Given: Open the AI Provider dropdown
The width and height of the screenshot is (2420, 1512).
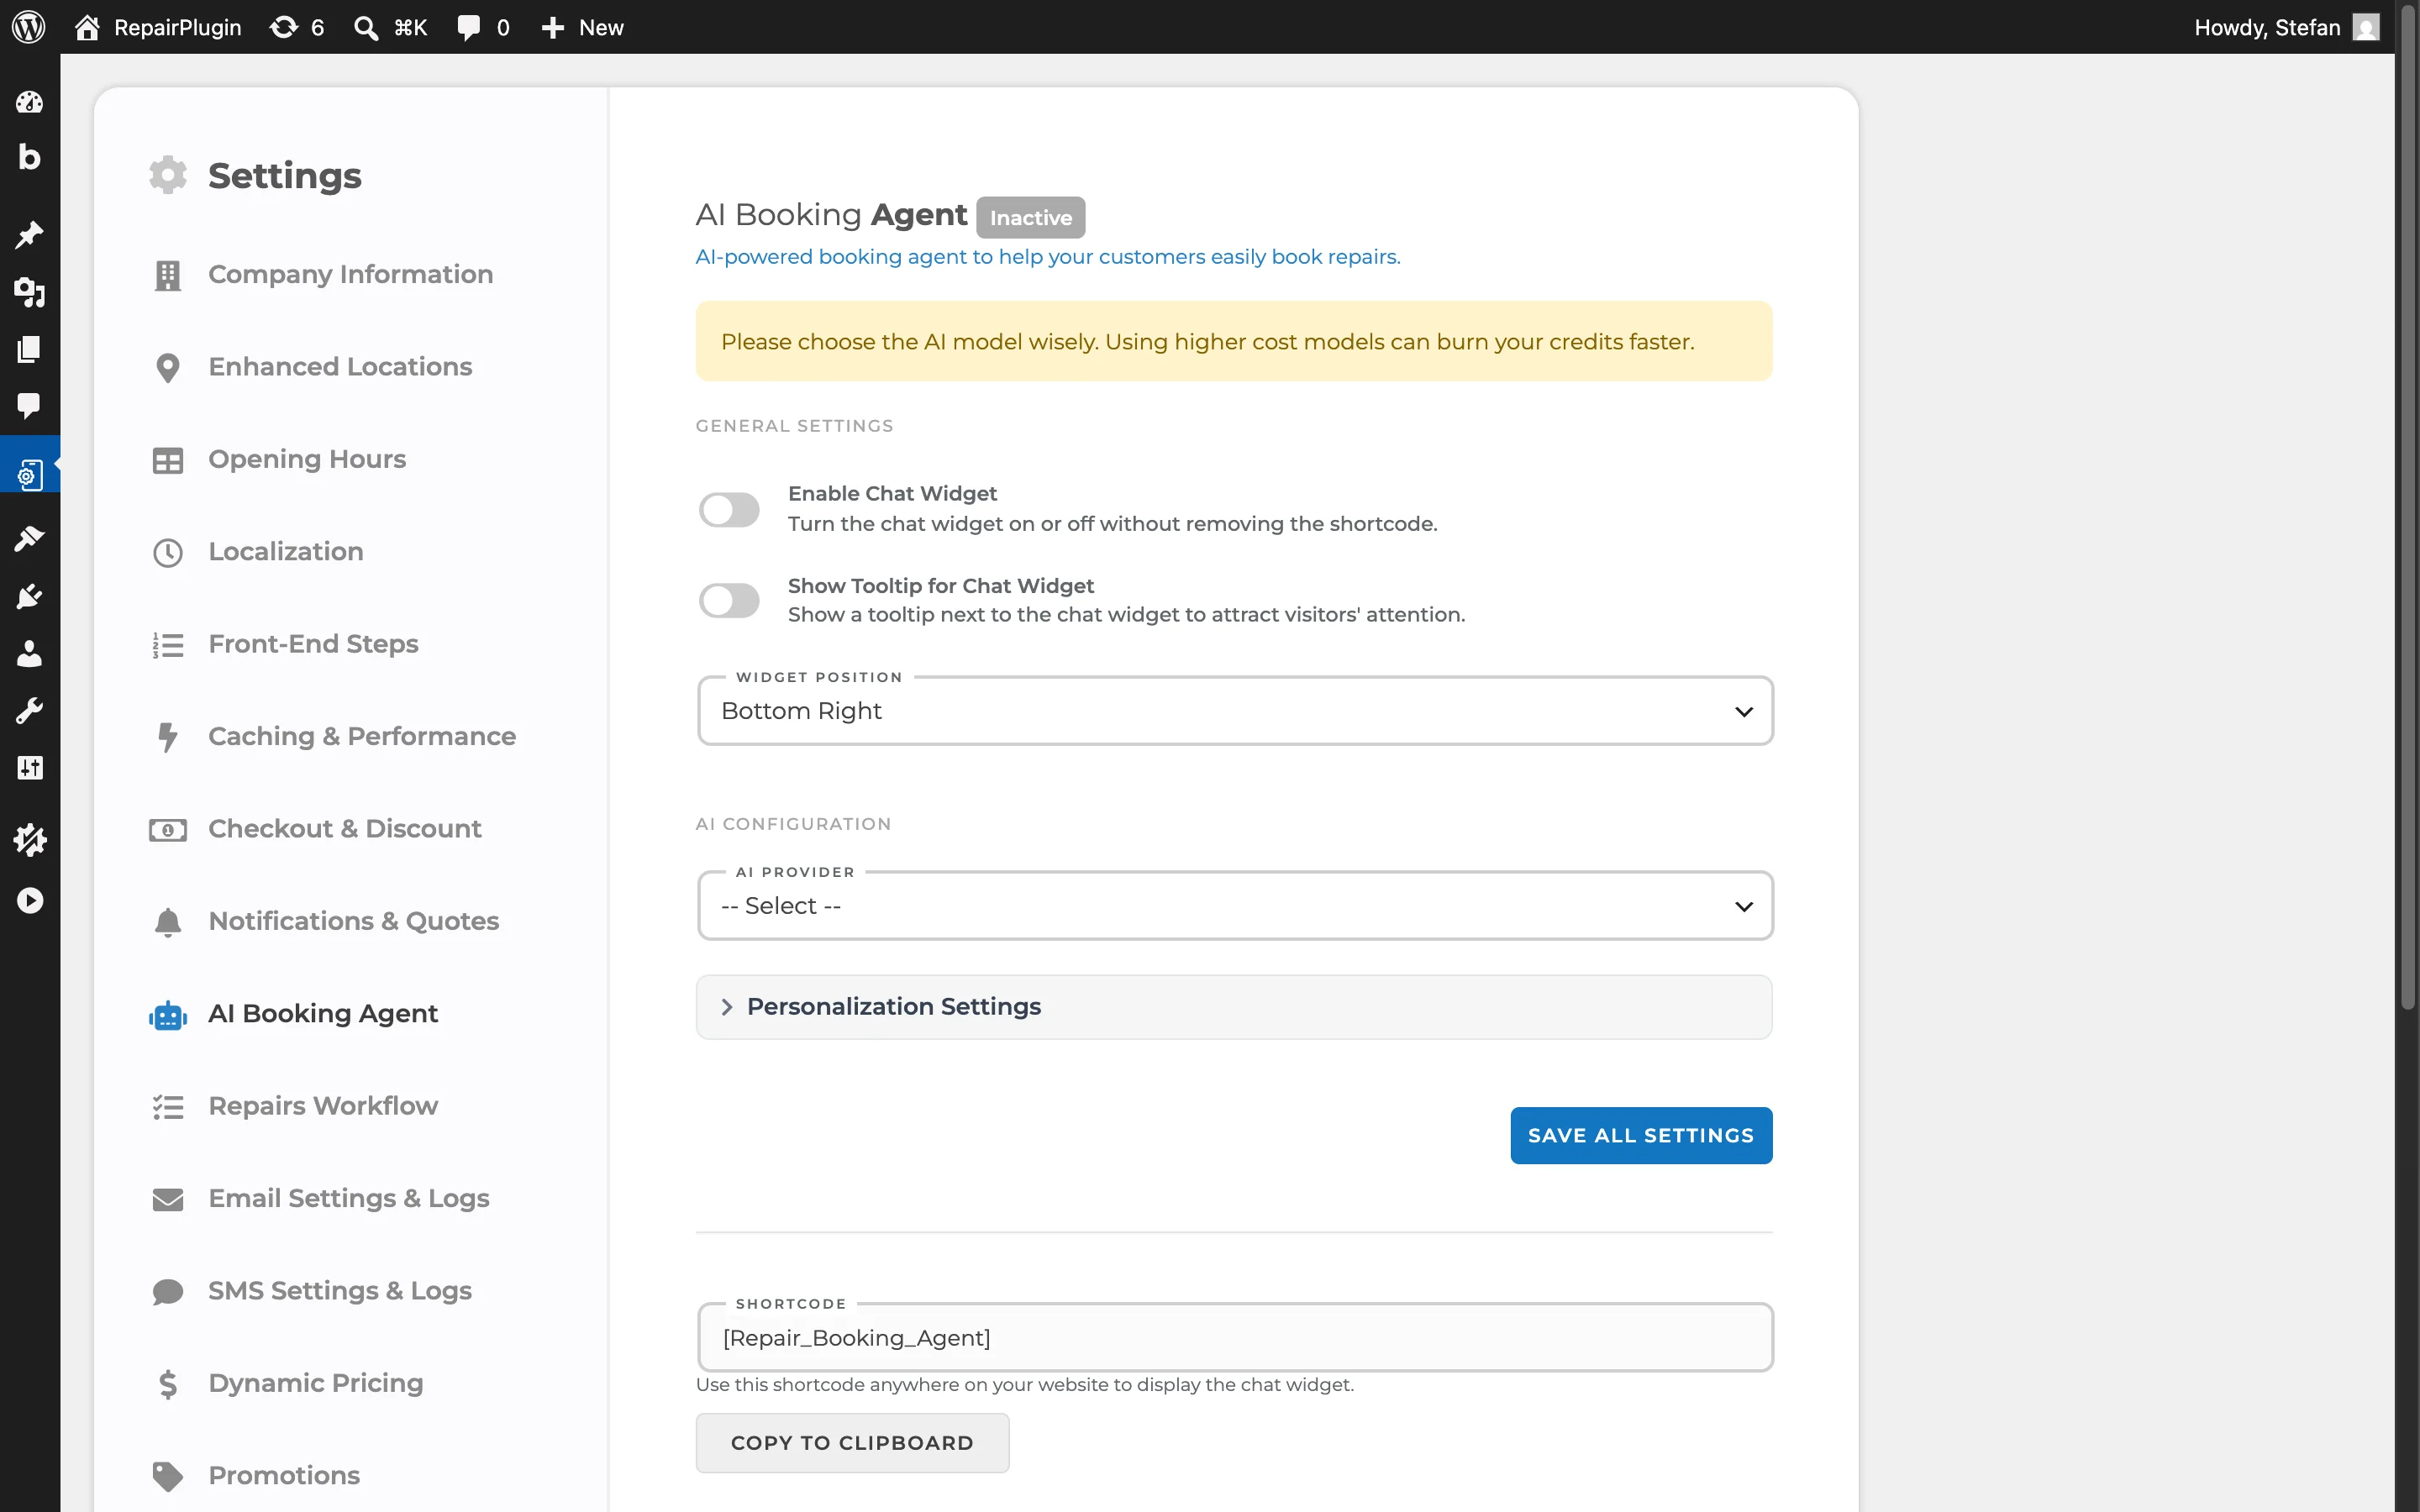Looking at the screenshot, I should 1235,906.
